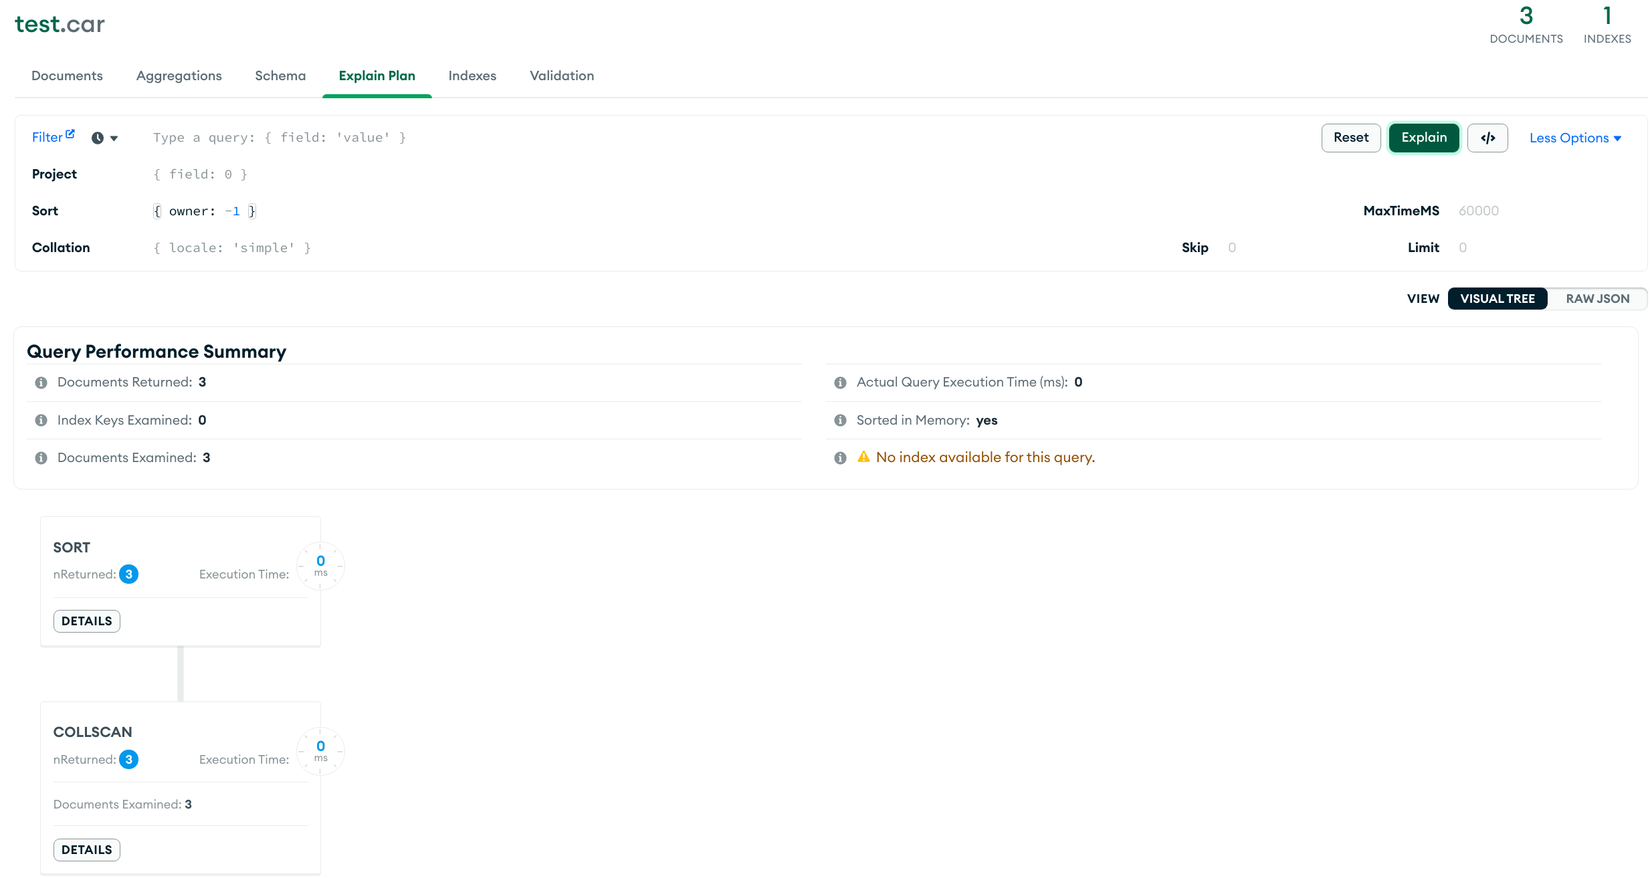Open the Schema tab
Image resolution: width=1650 pixels, height=878 pixels.
point(280,76)
